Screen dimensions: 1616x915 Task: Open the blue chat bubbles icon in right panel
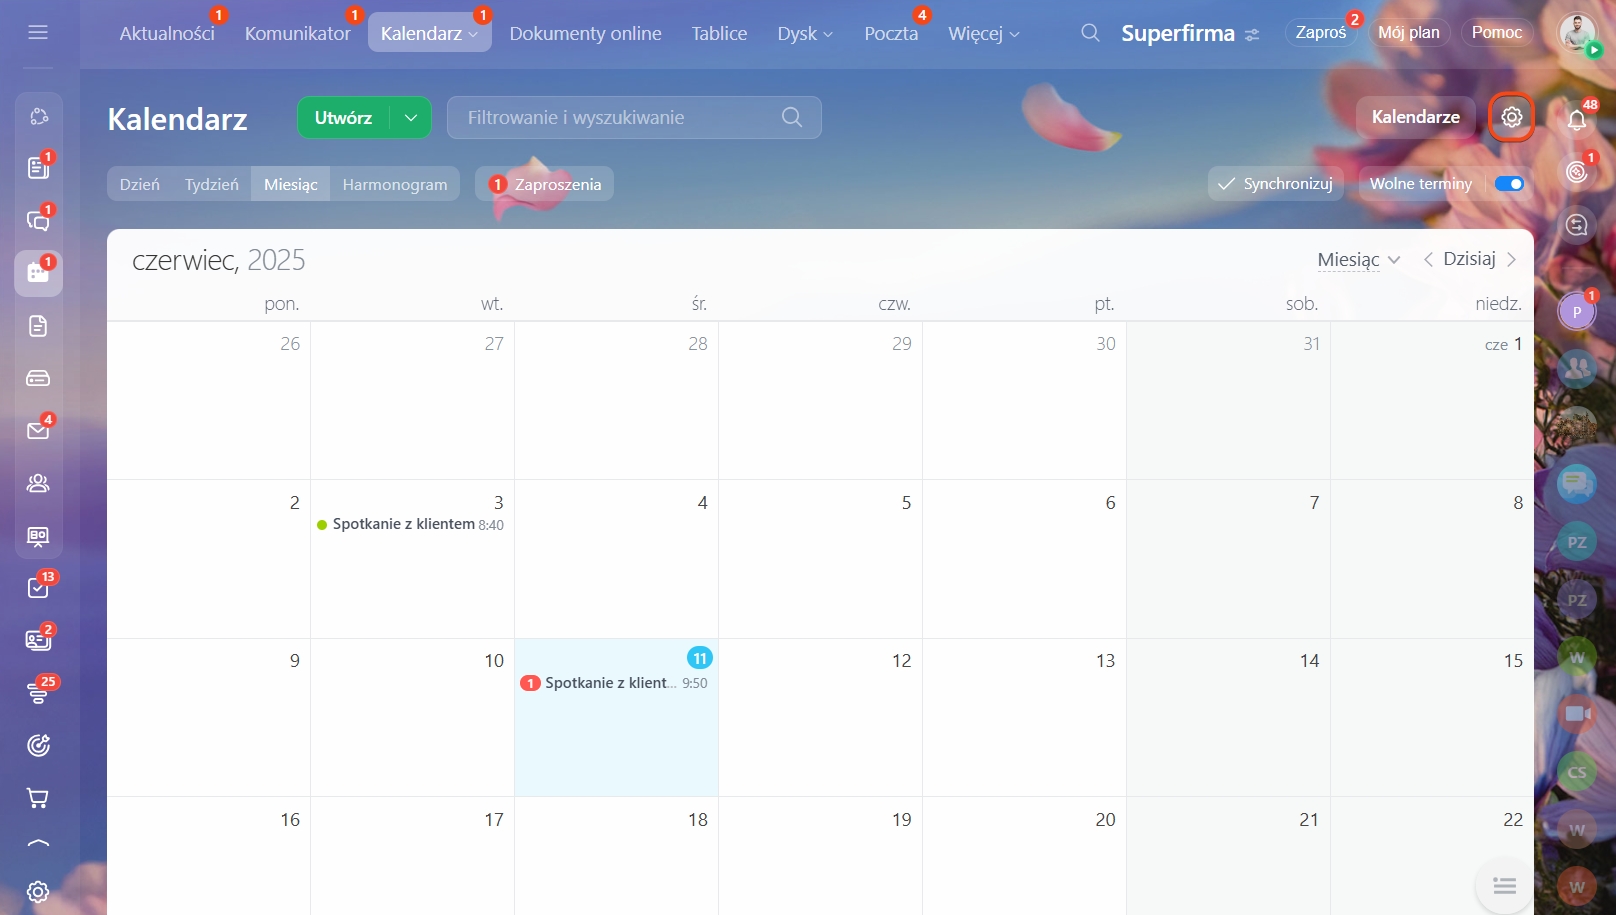pos(1577,485)
